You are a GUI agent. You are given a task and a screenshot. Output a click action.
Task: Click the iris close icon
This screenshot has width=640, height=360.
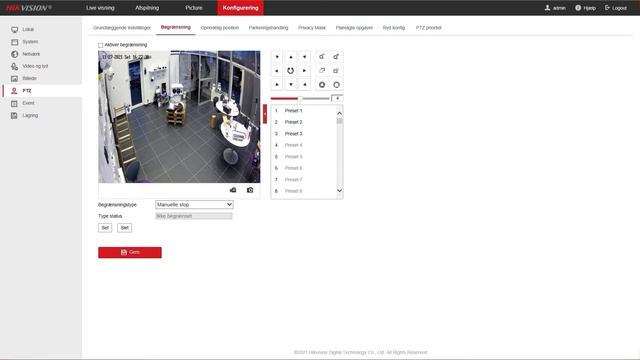[322, 84]
